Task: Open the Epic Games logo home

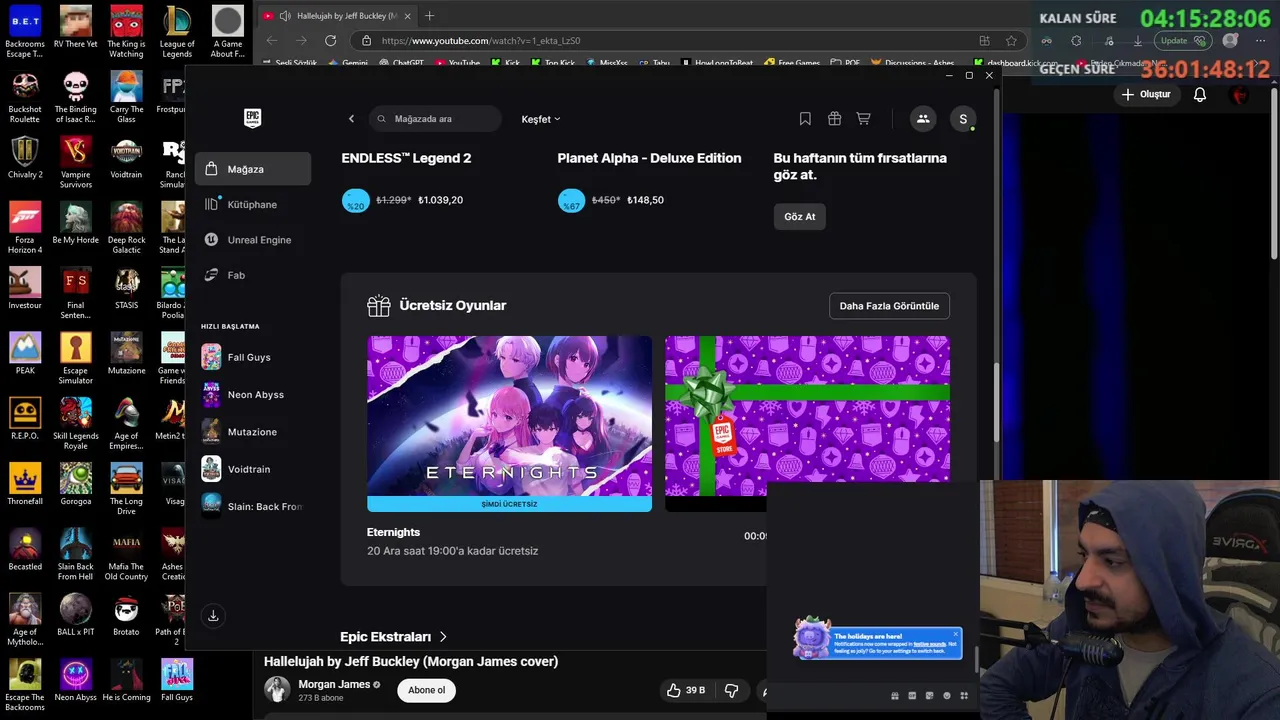Action: [x=252, y=118]
